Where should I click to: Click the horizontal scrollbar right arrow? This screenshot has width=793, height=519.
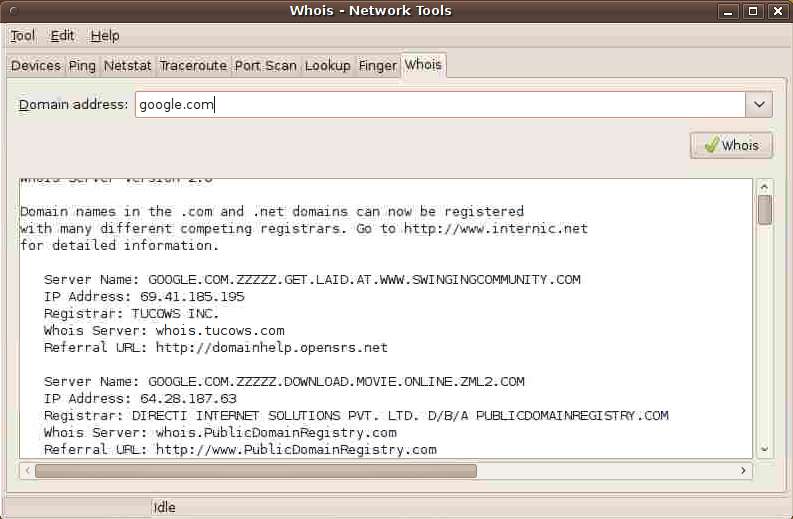click(x=743, y=471)
